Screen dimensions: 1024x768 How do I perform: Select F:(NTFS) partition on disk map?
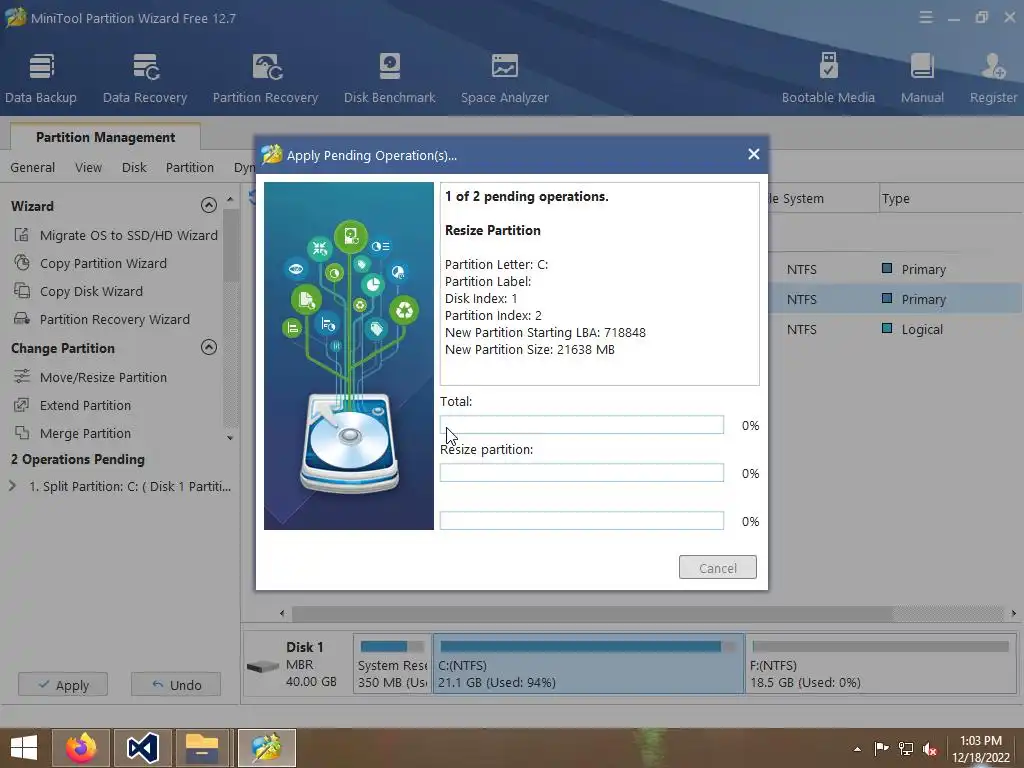[880, 664]
